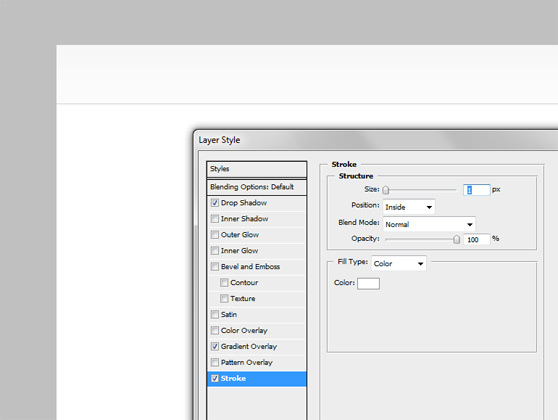Check the Texture sub-option box
The image size is (558, 420).
[x=224, y=298]
